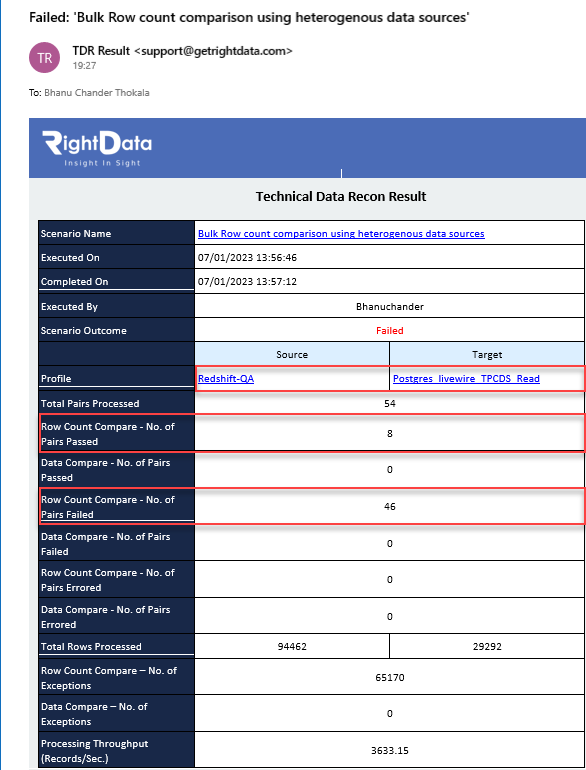Open the Bulk Row count comparison scenario link
586x770 pixels.
(341, 234)
